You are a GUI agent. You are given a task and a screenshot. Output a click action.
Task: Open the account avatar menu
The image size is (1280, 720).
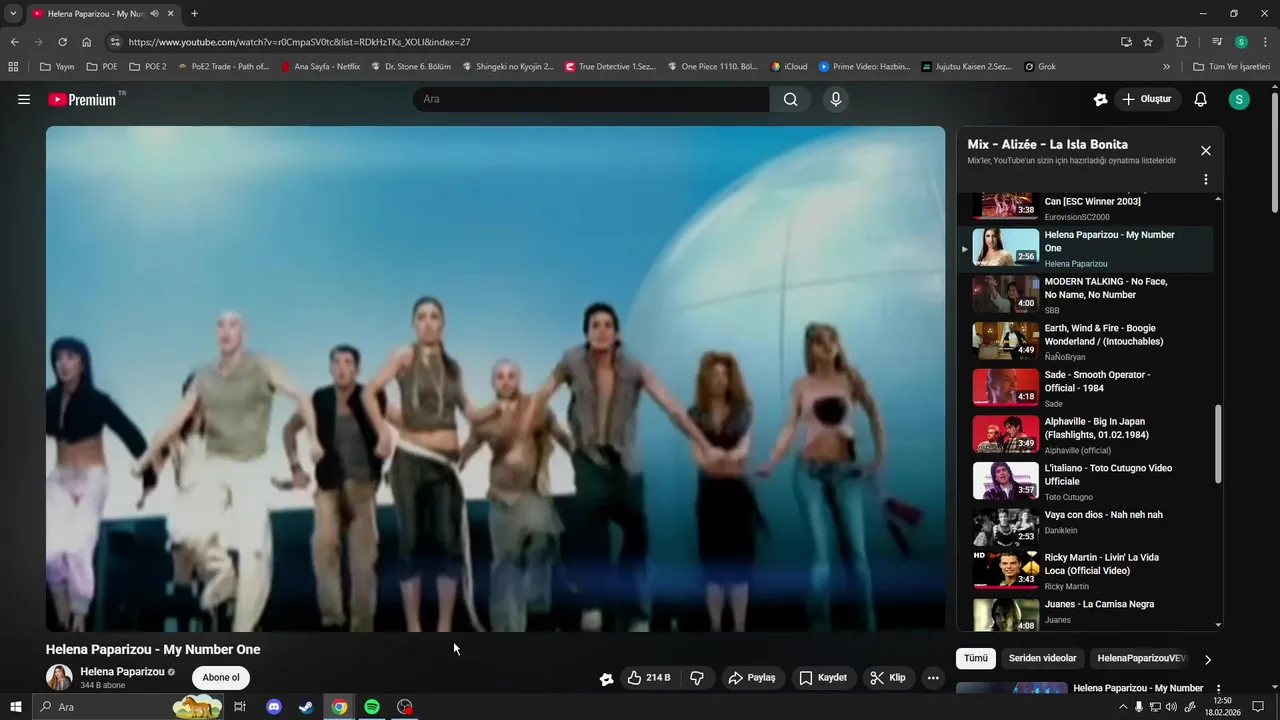click(1239, 99)
